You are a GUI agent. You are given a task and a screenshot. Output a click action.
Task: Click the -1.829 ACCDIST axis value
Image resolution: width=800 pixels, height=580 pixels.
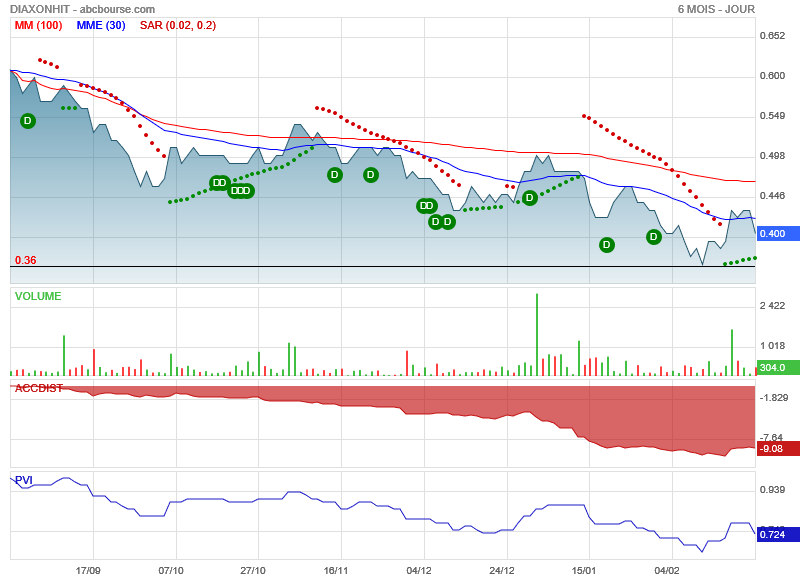774,397
